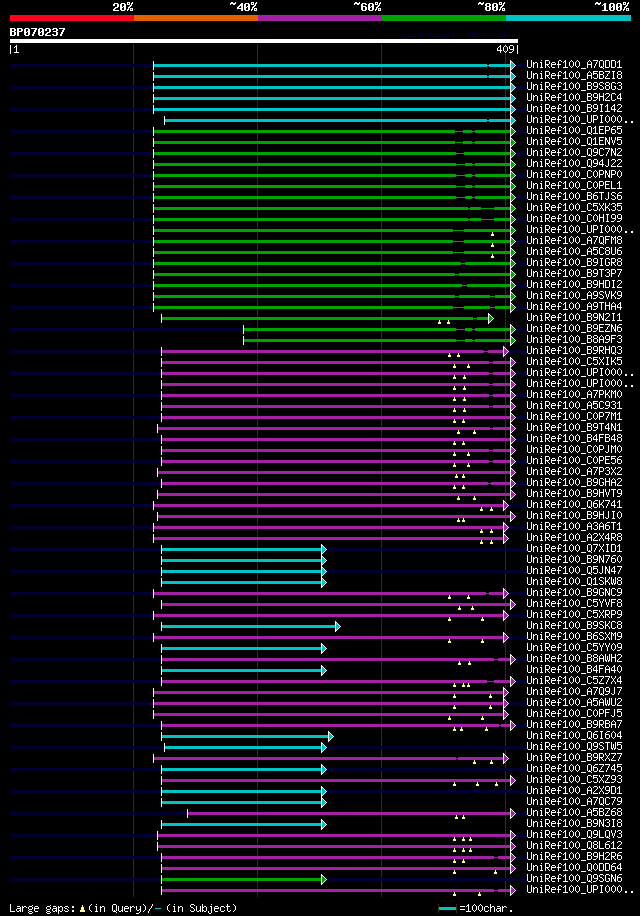This screenshot has height=916, width=640.
Task: Open hit UniRef100_C5XK35
Action: click(574, 207)
